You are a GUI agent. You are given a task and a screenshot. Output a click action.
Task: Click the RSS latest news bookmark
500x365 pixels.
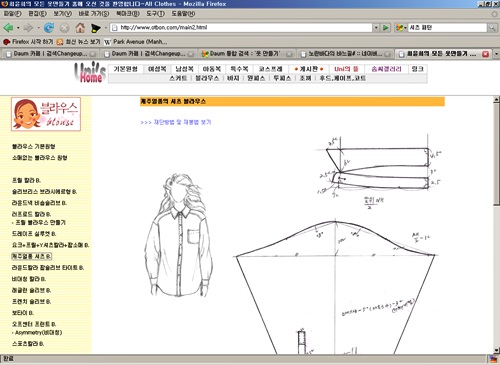pyautogui.click(x=78, y=42)
